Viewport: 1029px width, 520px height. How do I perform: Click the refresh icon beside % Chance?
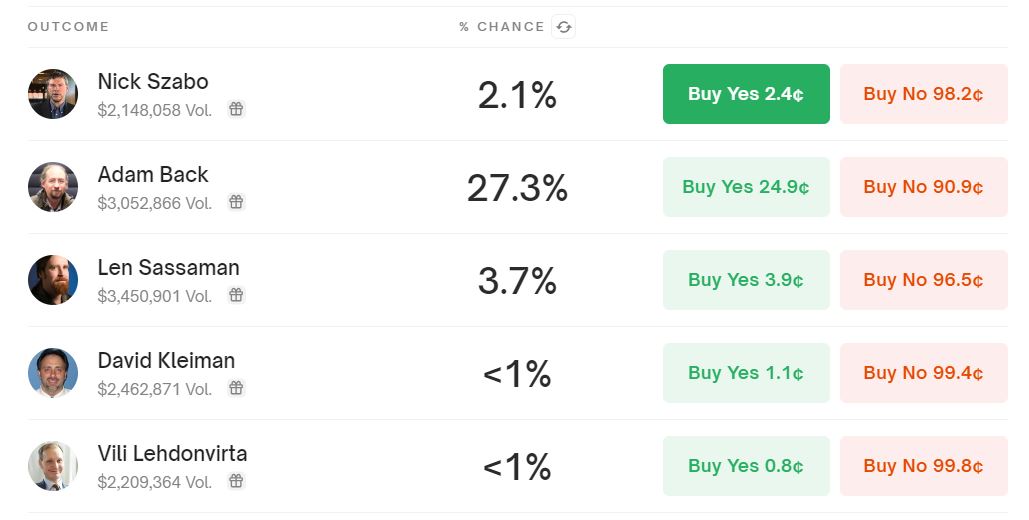pos(564,27)
